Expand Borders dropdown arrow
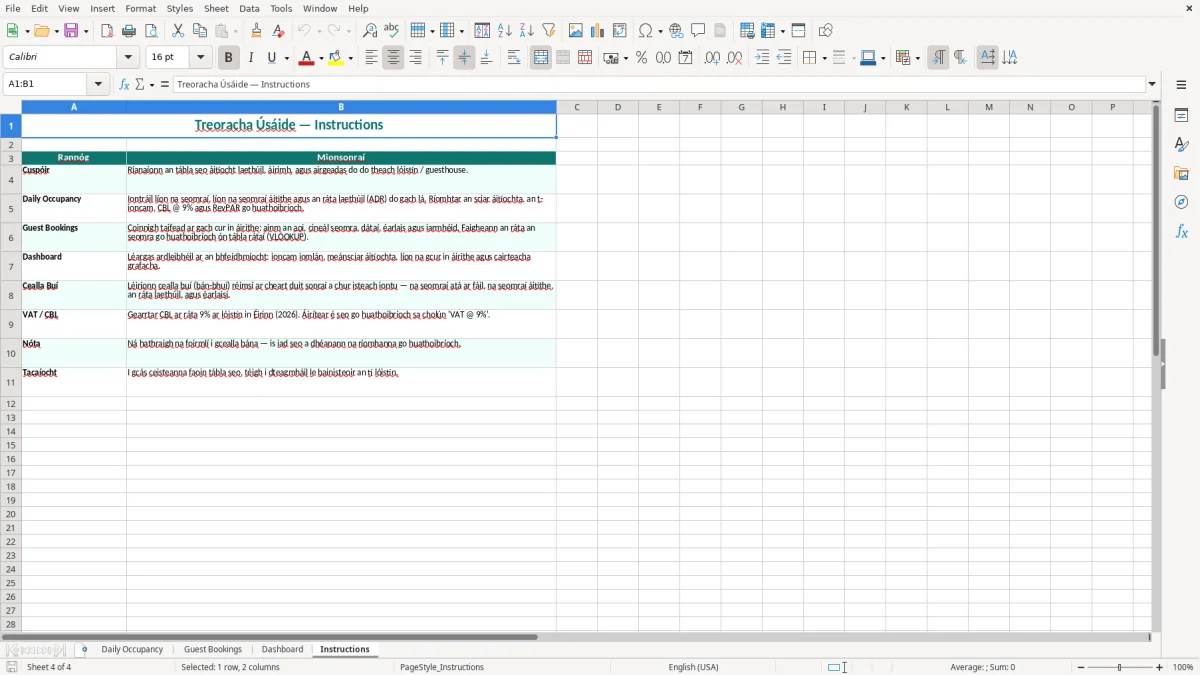This screenshot has height=675, width=1200. pyautogui.click(x=823, y=58)
